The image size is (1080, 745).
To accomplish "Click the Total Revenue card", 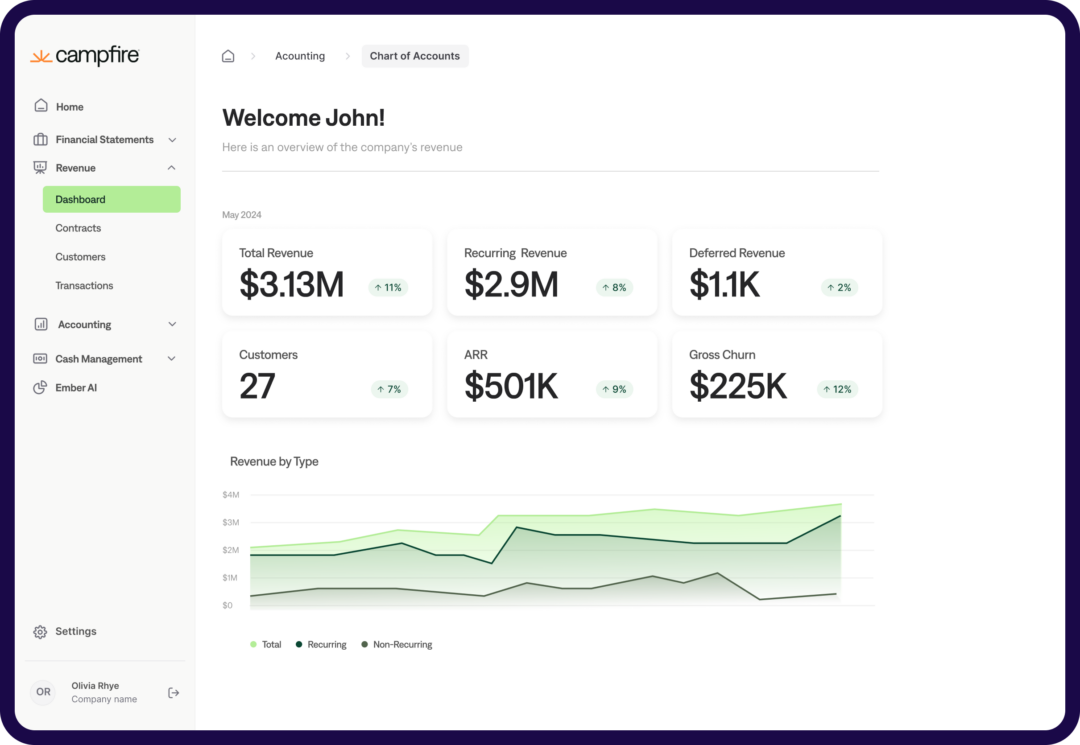I will (x=327, y=273).
